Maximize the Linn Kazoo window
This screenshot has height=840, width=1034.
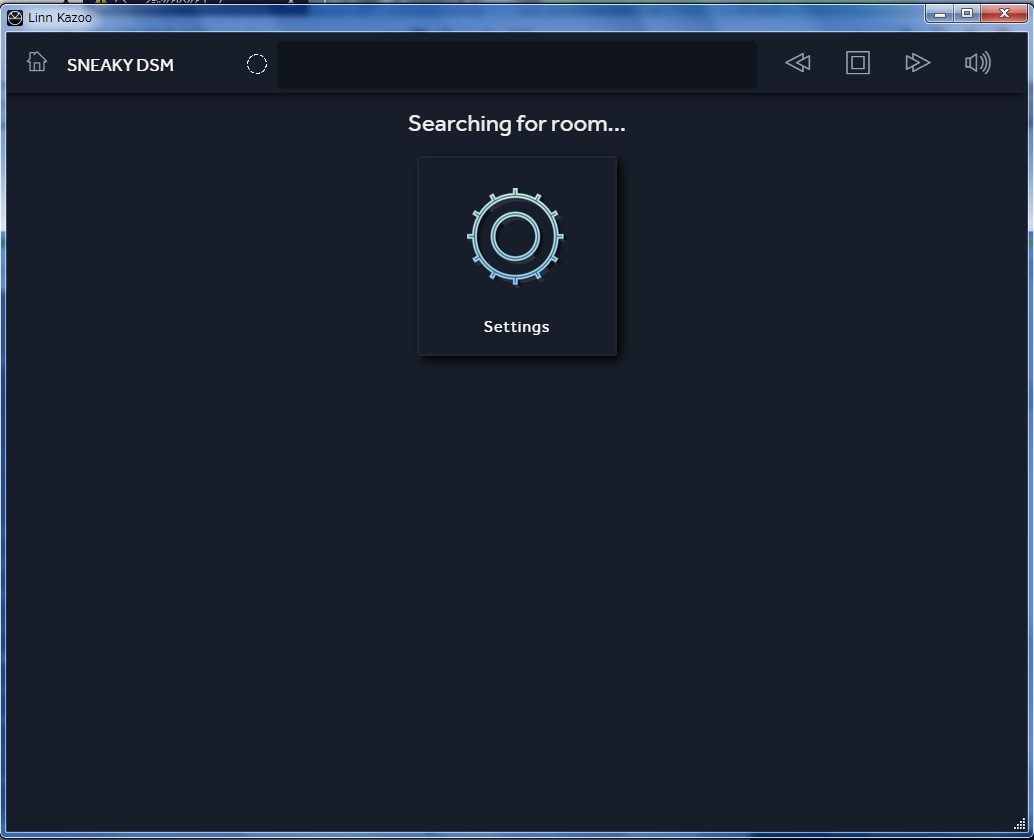(x=966, y=14)
